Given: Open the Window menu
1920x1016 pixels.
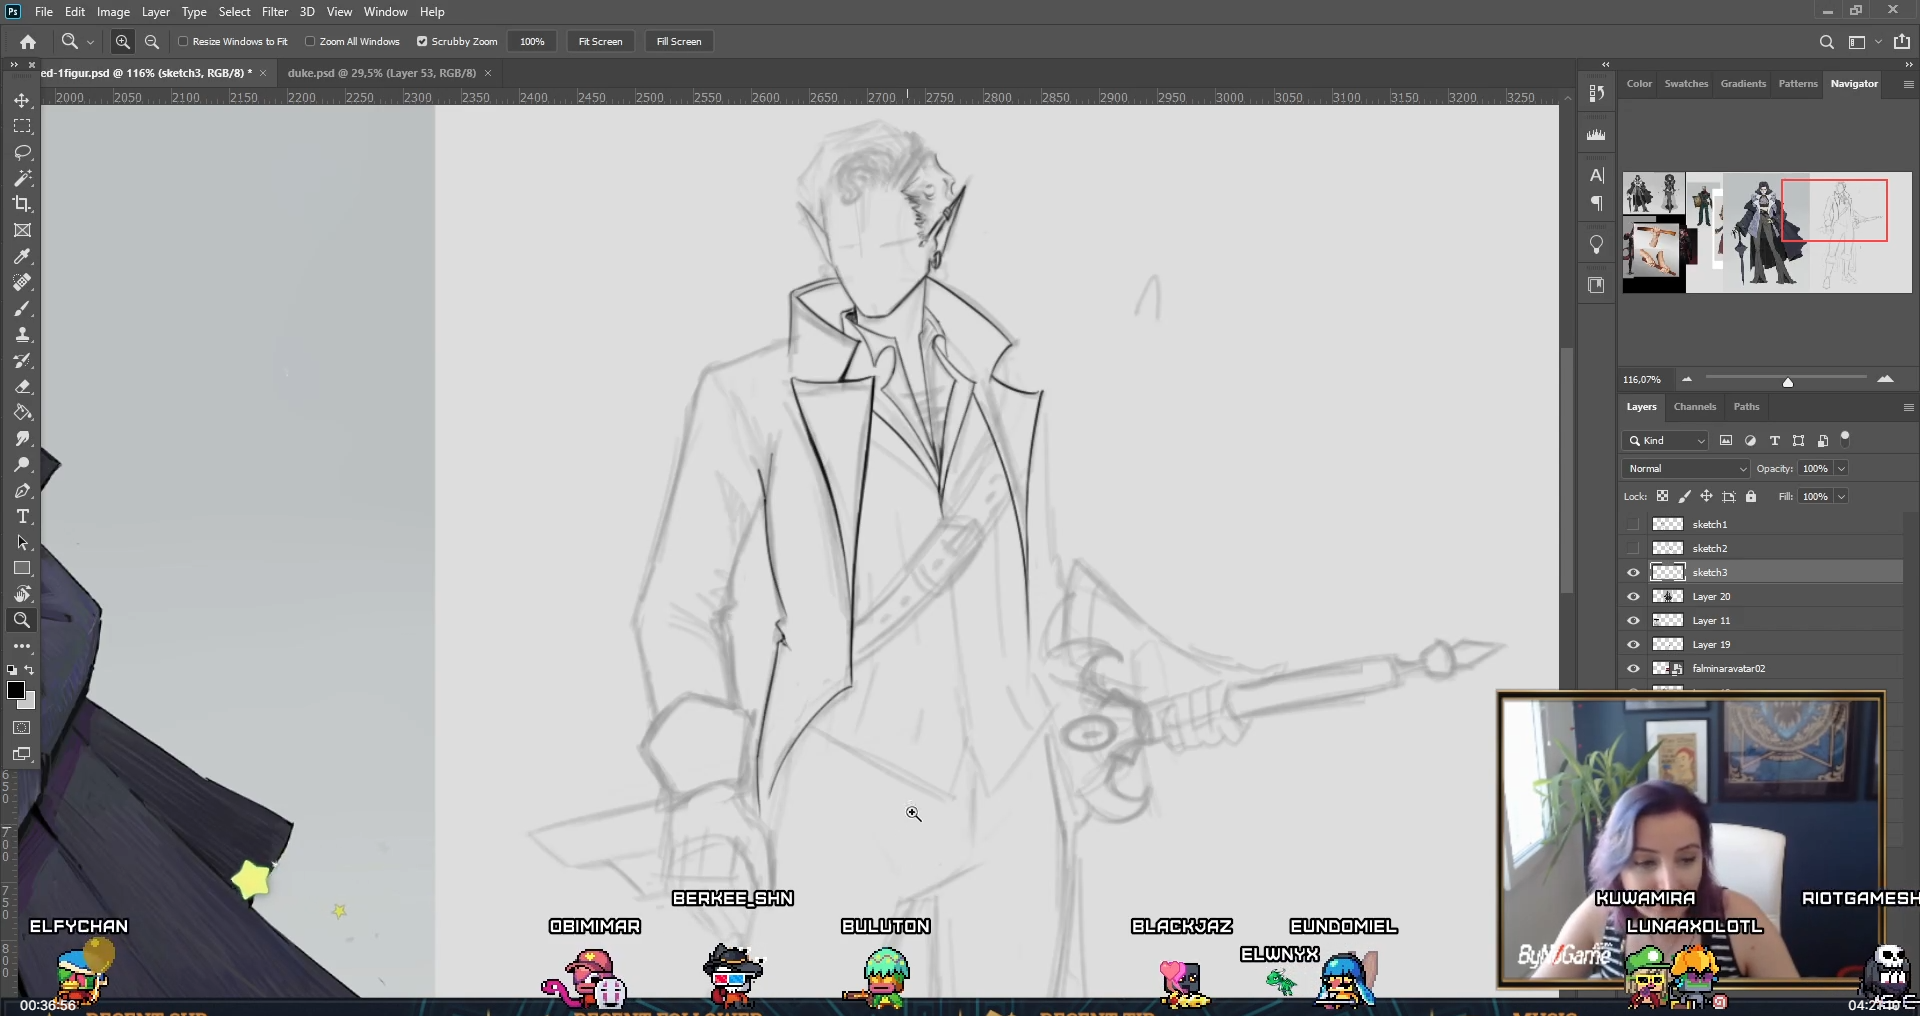Looking at the screenshot, I should tap(385, 12).
